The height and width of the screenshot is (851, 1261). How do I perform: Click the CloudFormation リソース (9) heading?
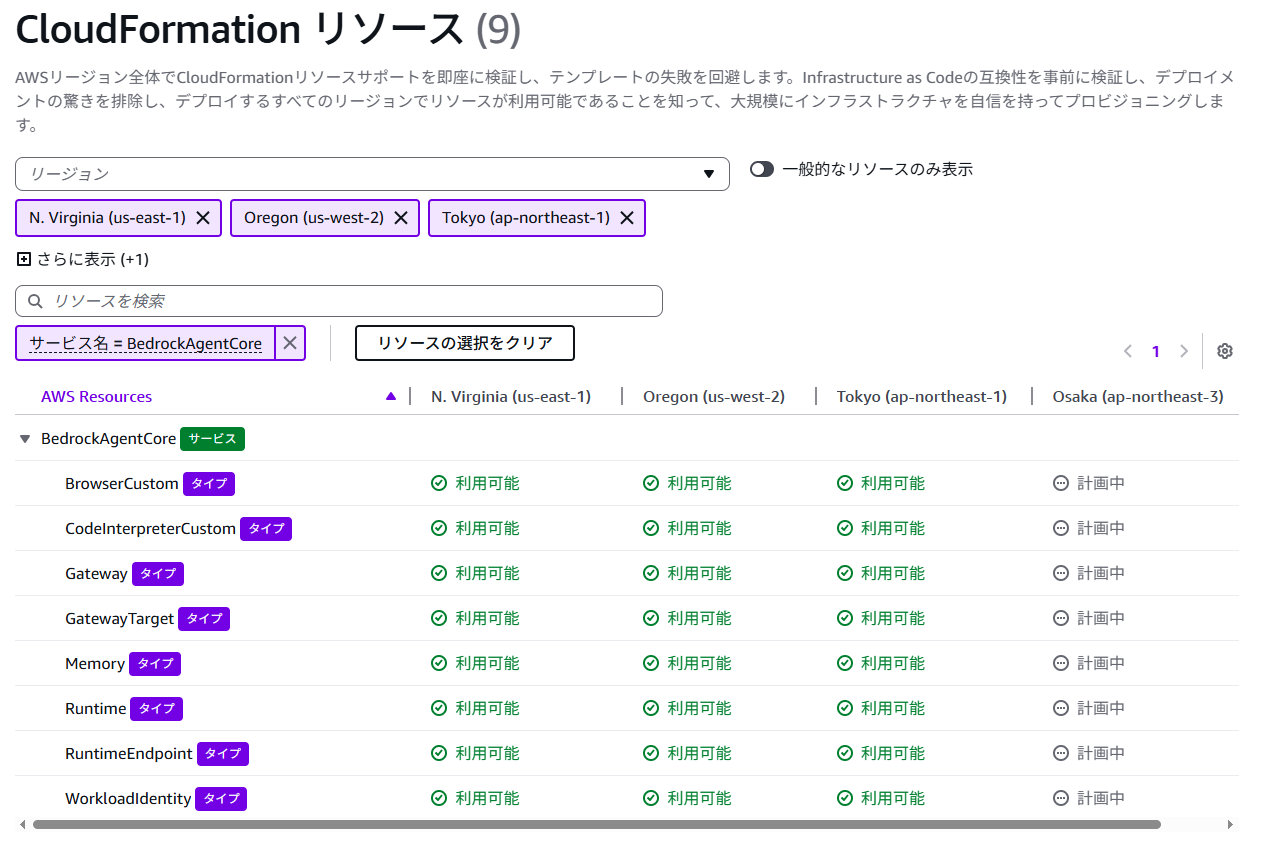tap(268, 30)
